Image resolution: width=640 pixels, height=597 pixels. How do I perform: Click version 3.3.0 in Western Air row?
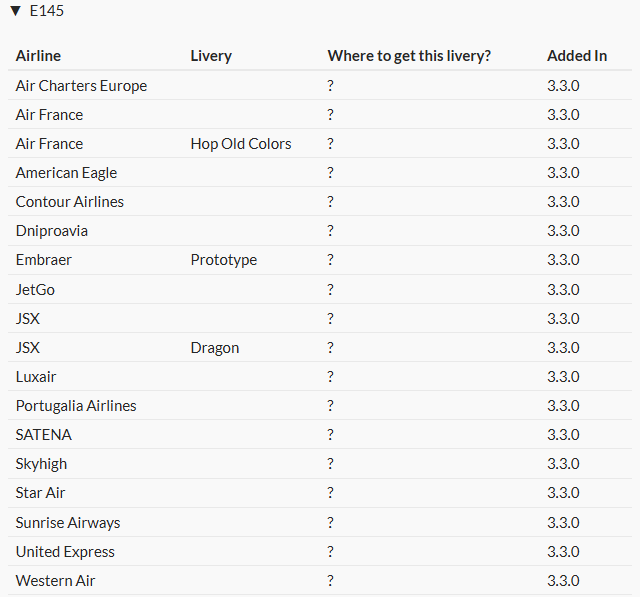(563, 581)
